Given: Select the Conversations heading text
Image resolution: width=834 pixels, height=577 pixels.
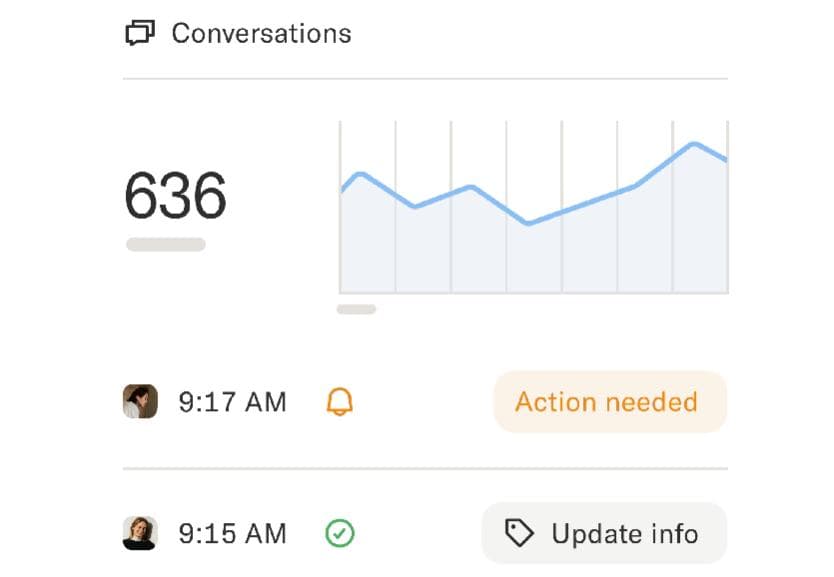Looking at the screenshot, I should [x=261, y=33].
